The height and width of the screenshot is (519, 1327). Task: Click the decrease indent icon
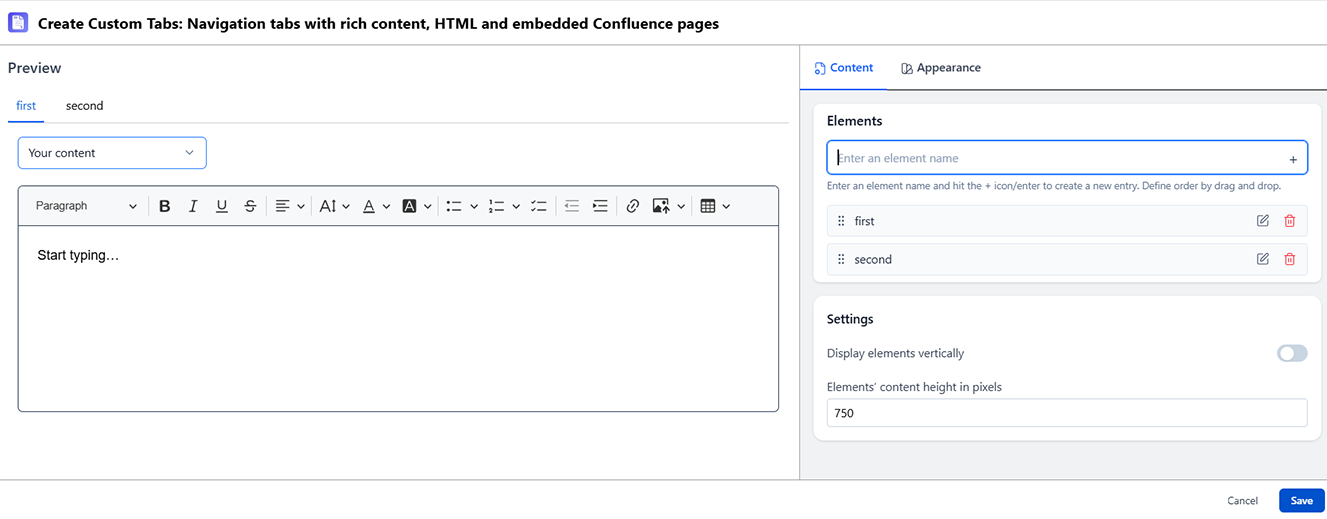tap(572, 206)
